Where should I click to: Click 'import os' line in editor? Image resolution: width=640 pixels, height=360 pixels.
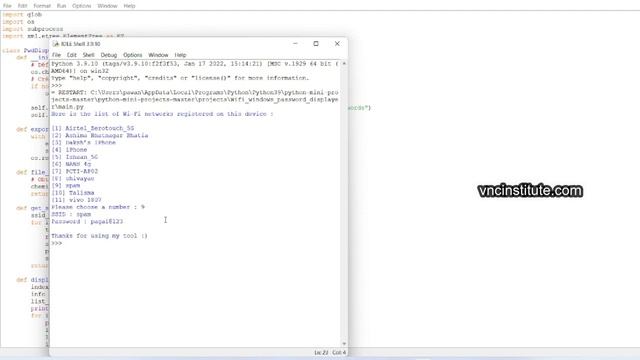point(18,22)
